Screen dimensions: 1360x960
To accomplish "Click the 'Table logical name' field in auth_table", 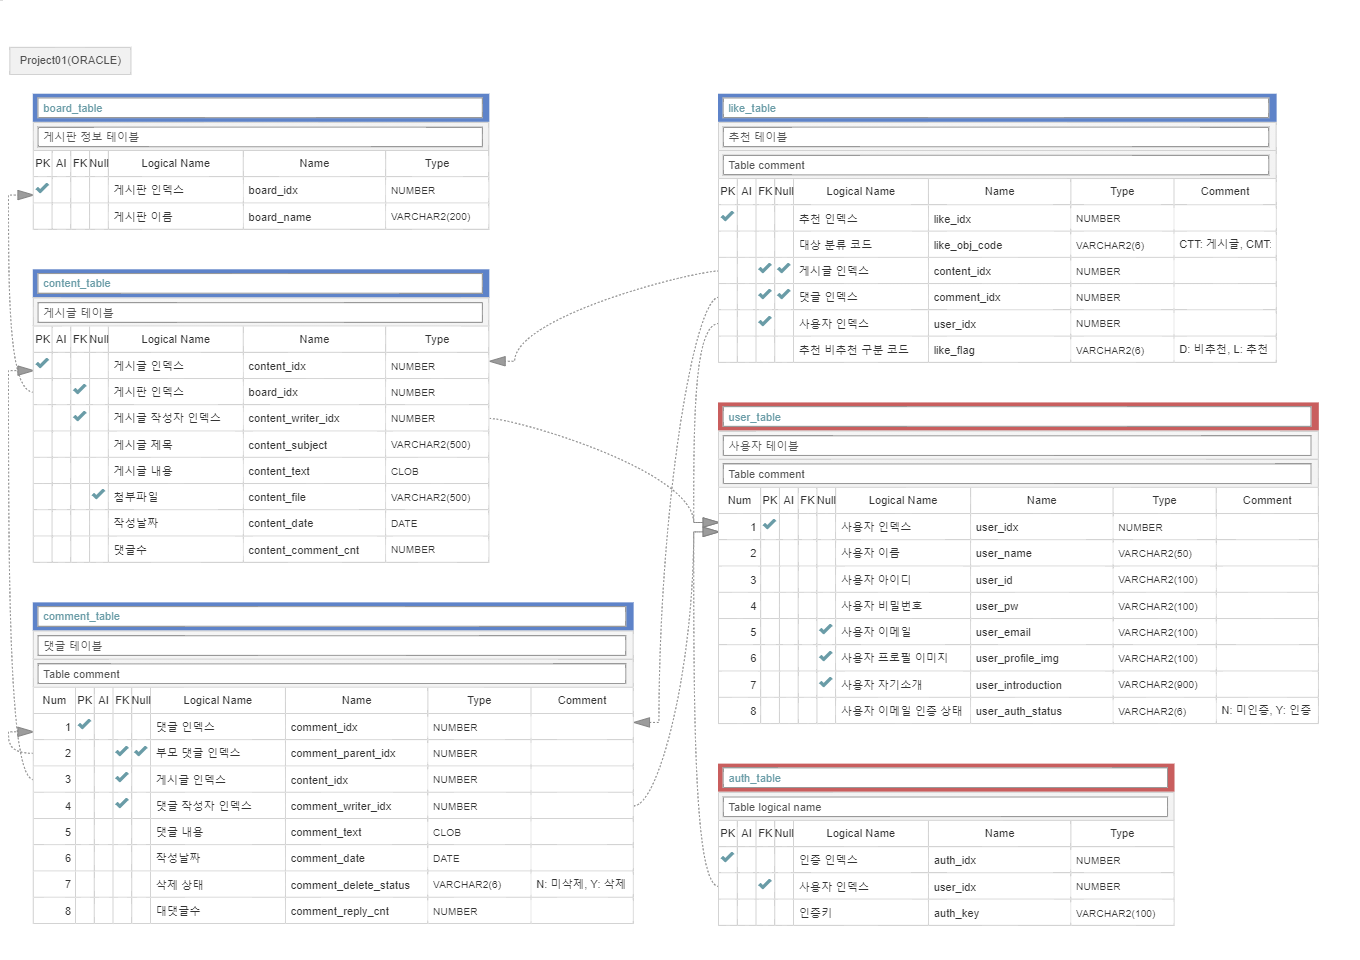I will (945, 807).
